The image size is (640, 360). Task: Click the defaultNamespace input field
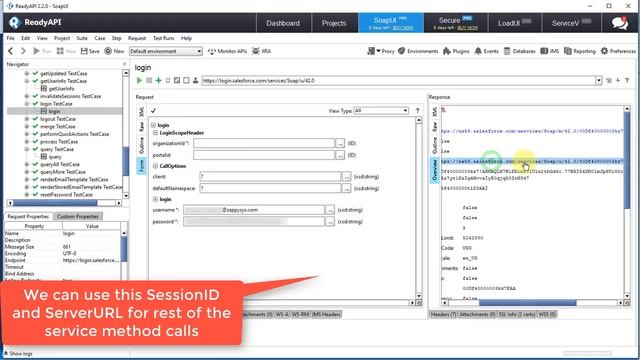coord(270,188)
